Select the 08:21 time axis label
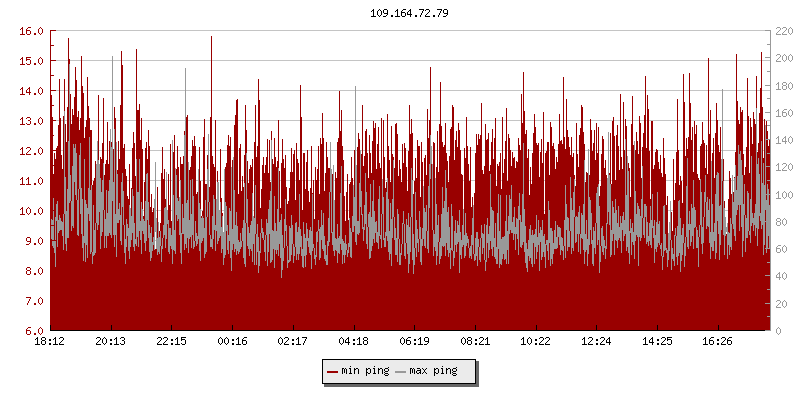 (476, 342)
